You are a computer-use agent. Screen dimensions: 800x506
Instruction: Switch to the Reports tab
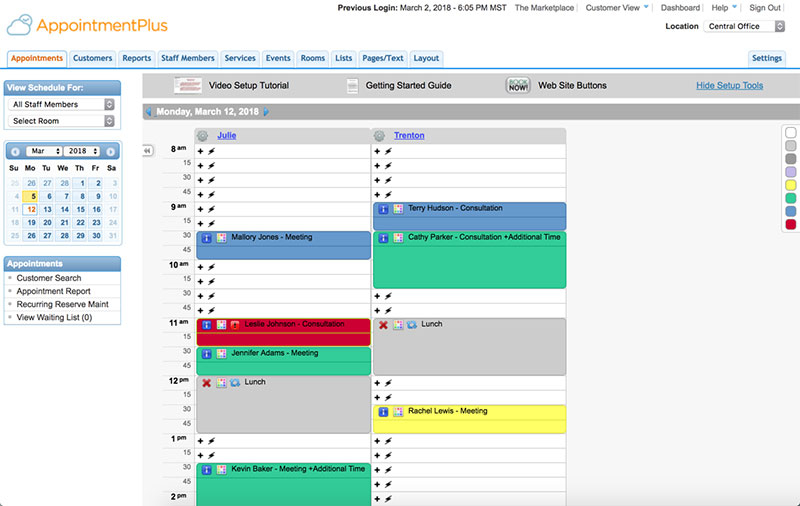(x=137, y=58)
